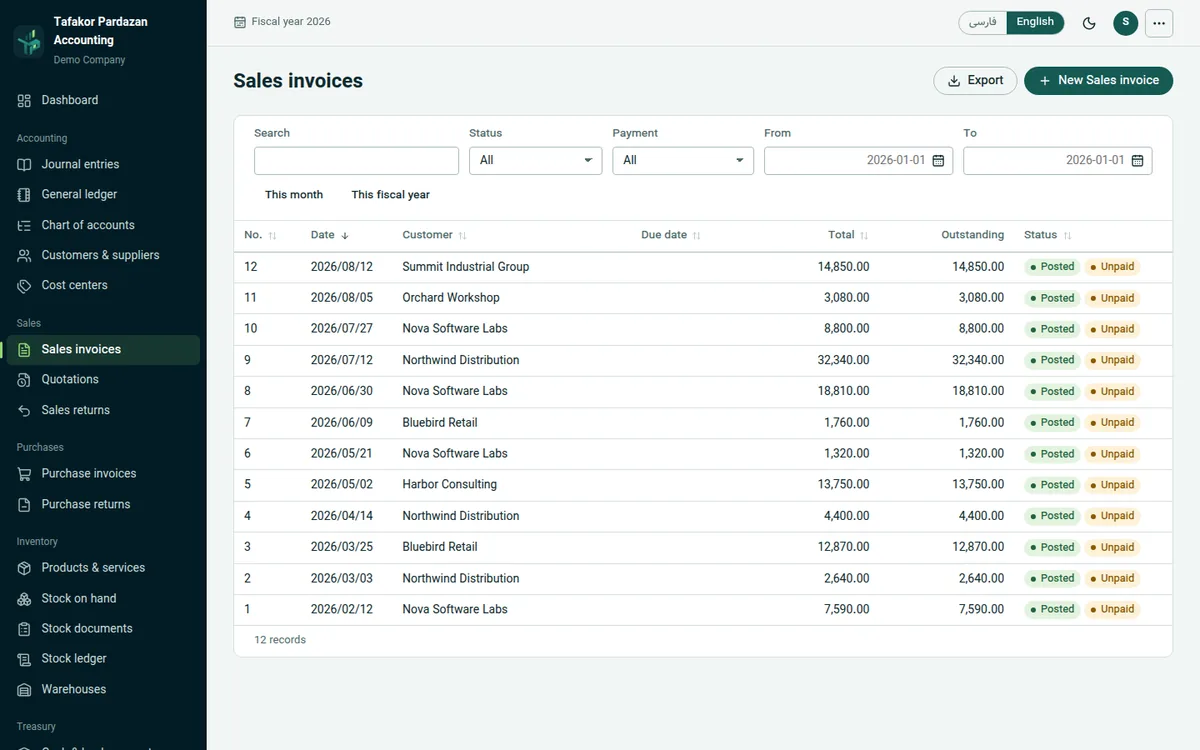The image size is (1200, 750).
Task: Click the Demo Company name
Action: coord(89,60)
